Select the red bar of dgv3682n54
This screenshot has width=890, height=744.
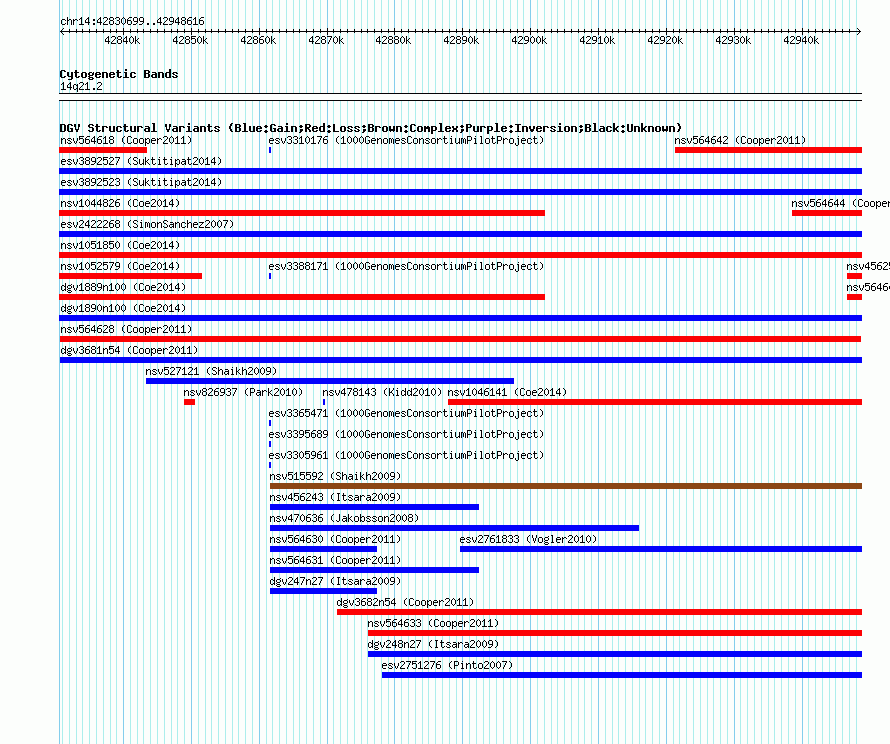[x=599, y=612]
